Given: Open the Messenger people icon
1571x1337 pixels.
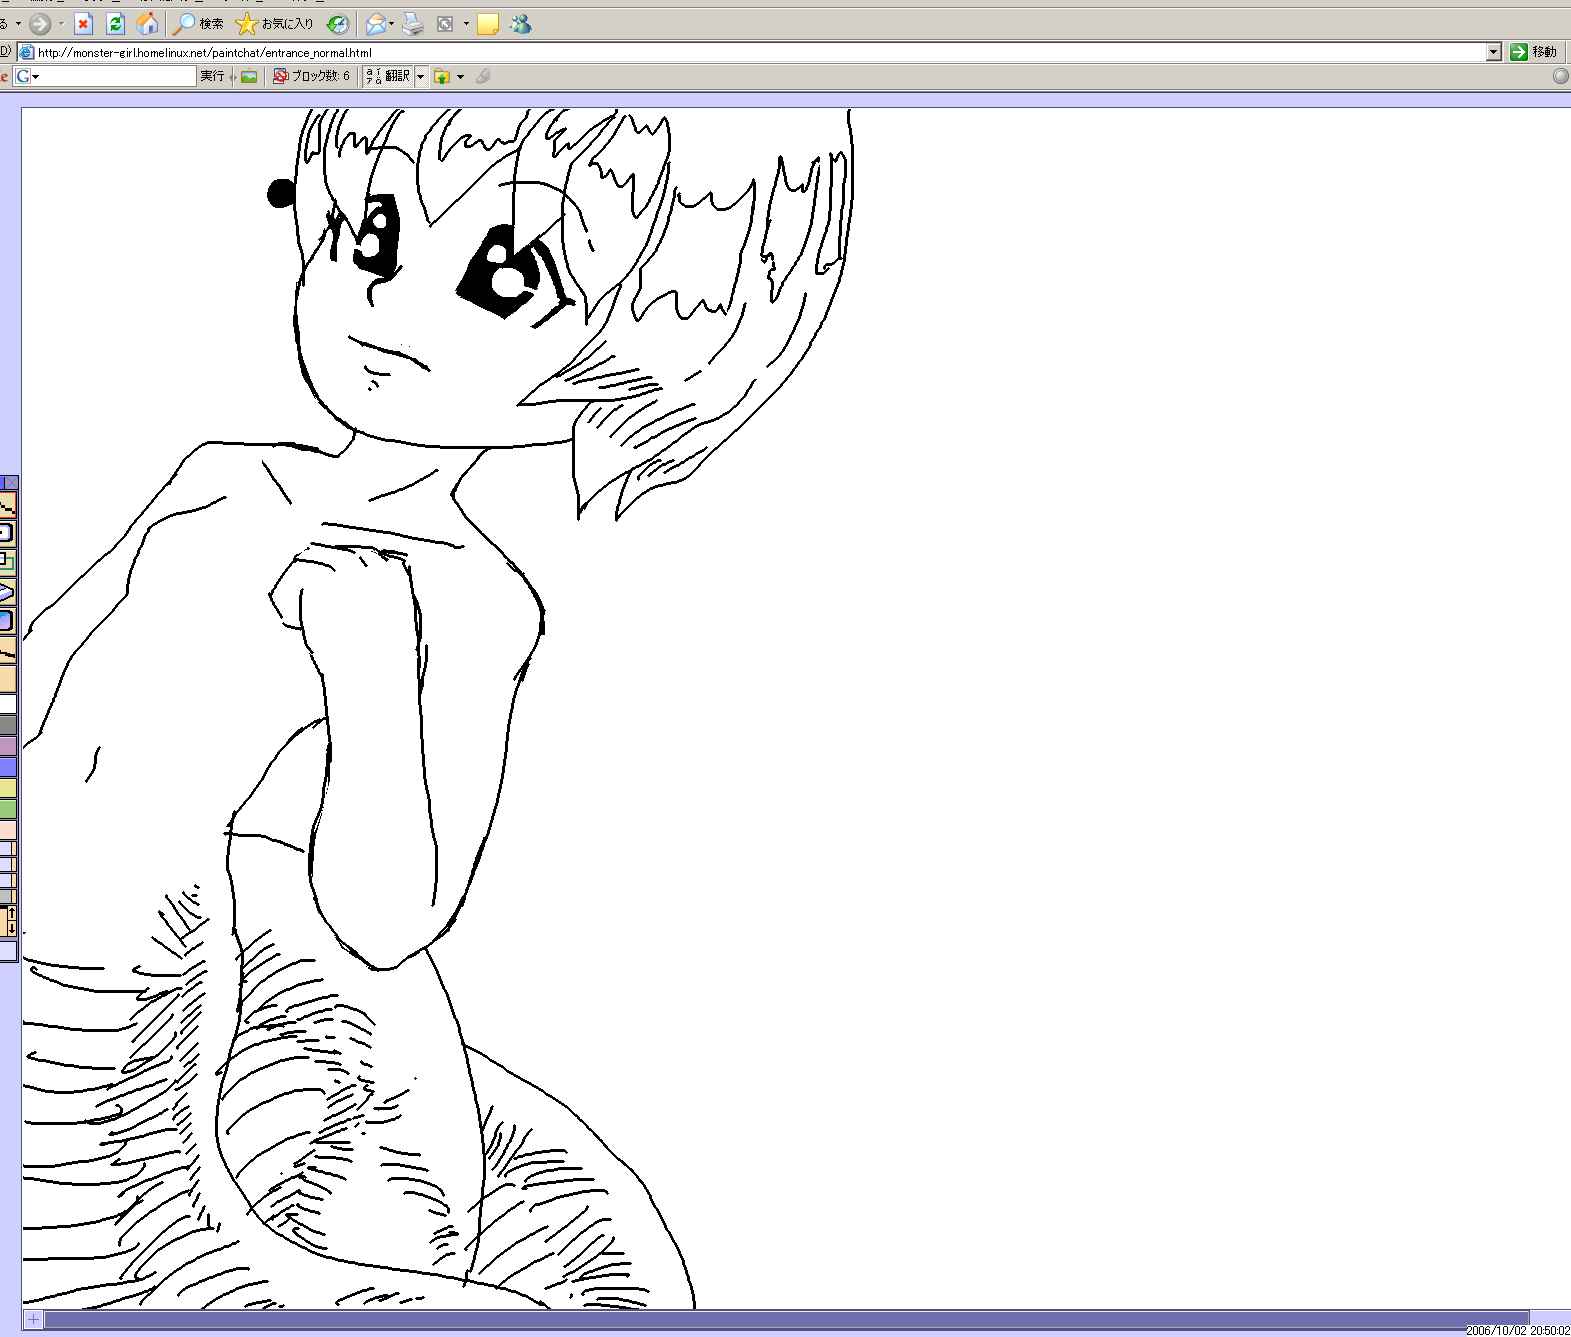Looking at the screenshot, I should tap(520, 24).
